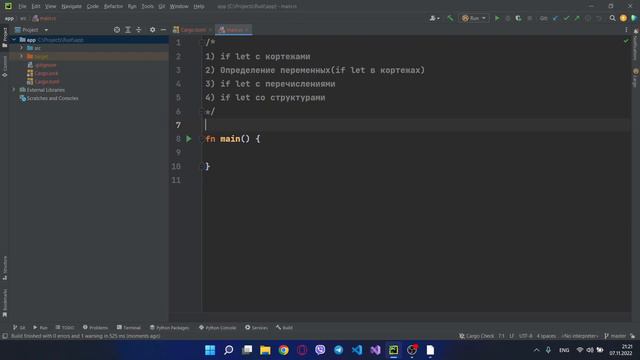Click the Debug bug icon in toolbar
This screenshot has height=360, width=640.
508,18
